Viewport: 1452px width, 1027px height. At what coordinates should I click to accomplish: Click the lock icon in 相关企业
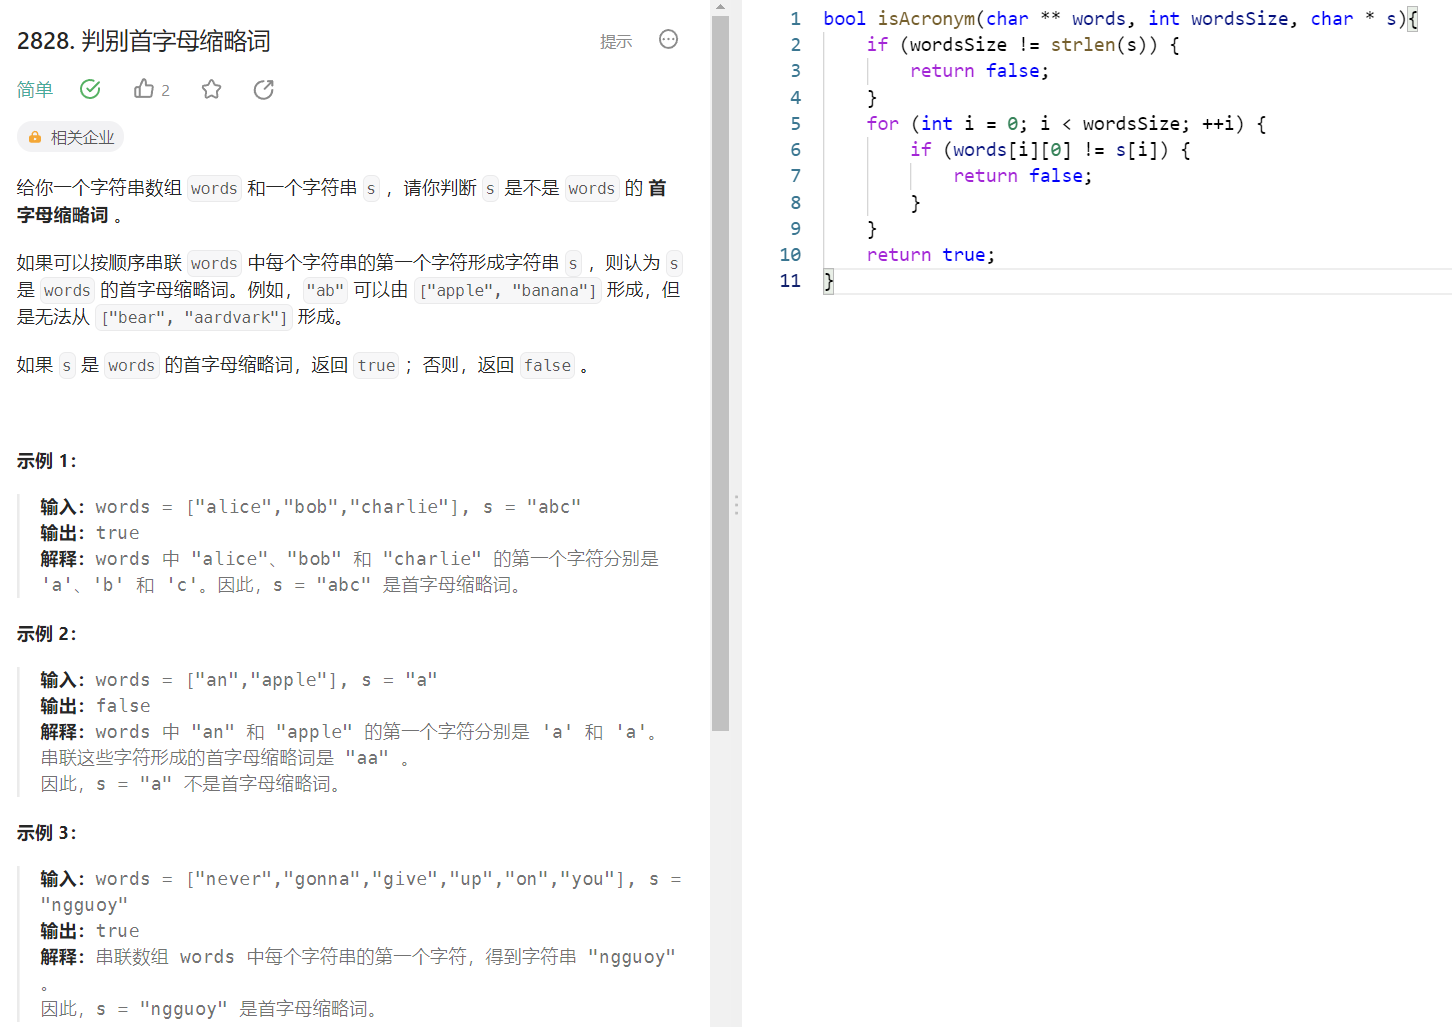coord(35,137)
